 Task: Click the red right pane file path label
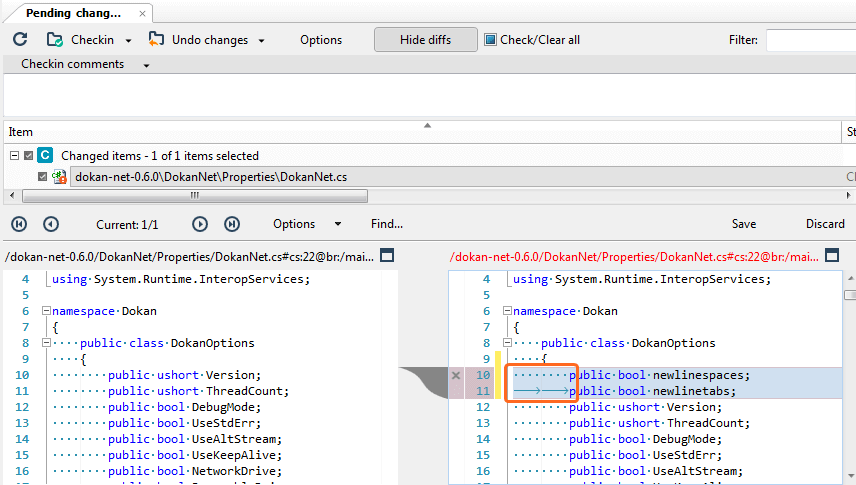click(634, 257)
